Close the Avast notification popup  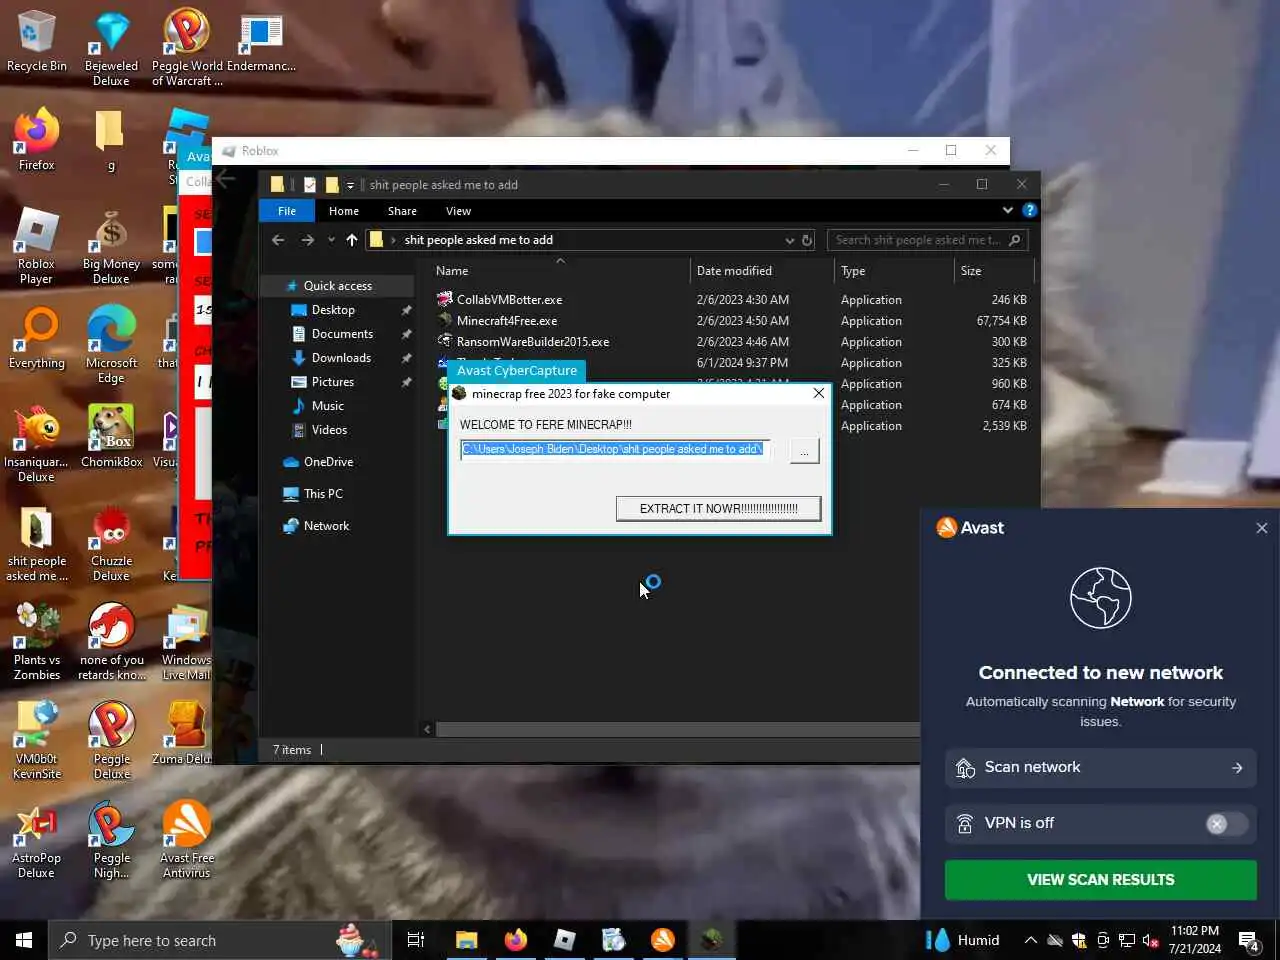tap(1261, 528)
